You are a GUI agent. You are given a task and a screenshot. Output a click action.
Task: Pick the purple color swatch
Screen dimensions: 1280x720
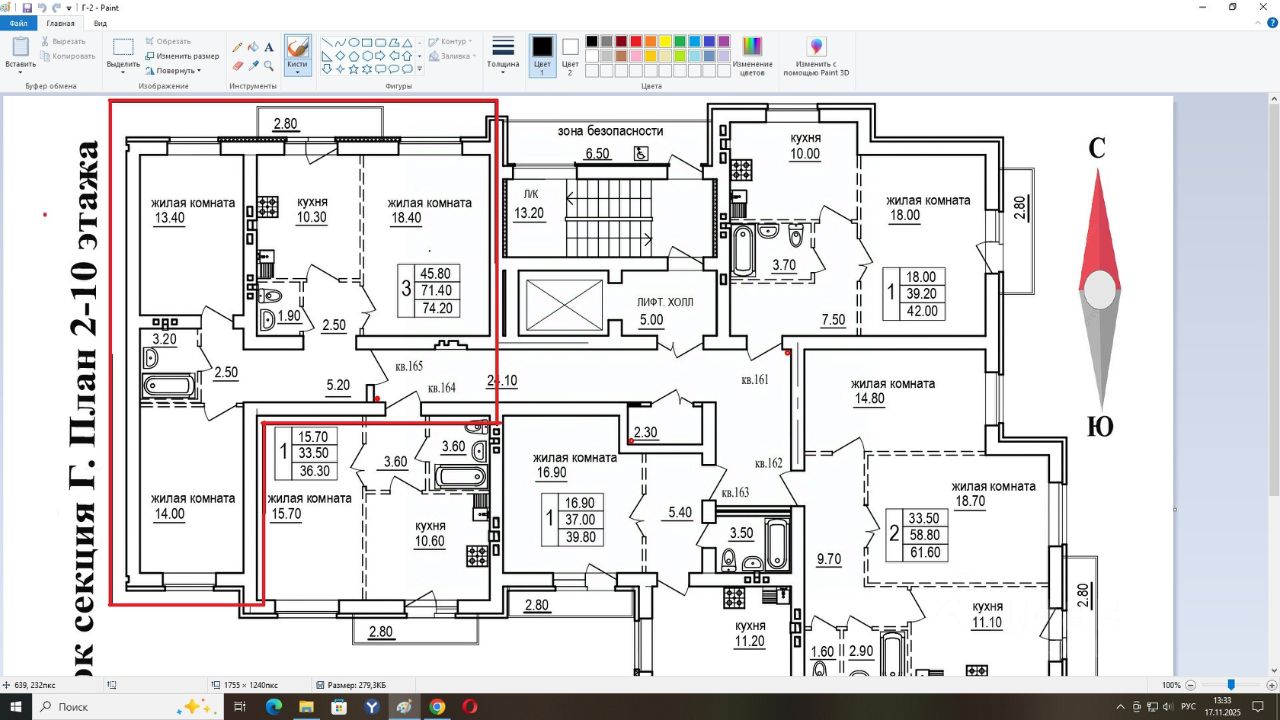724,41
